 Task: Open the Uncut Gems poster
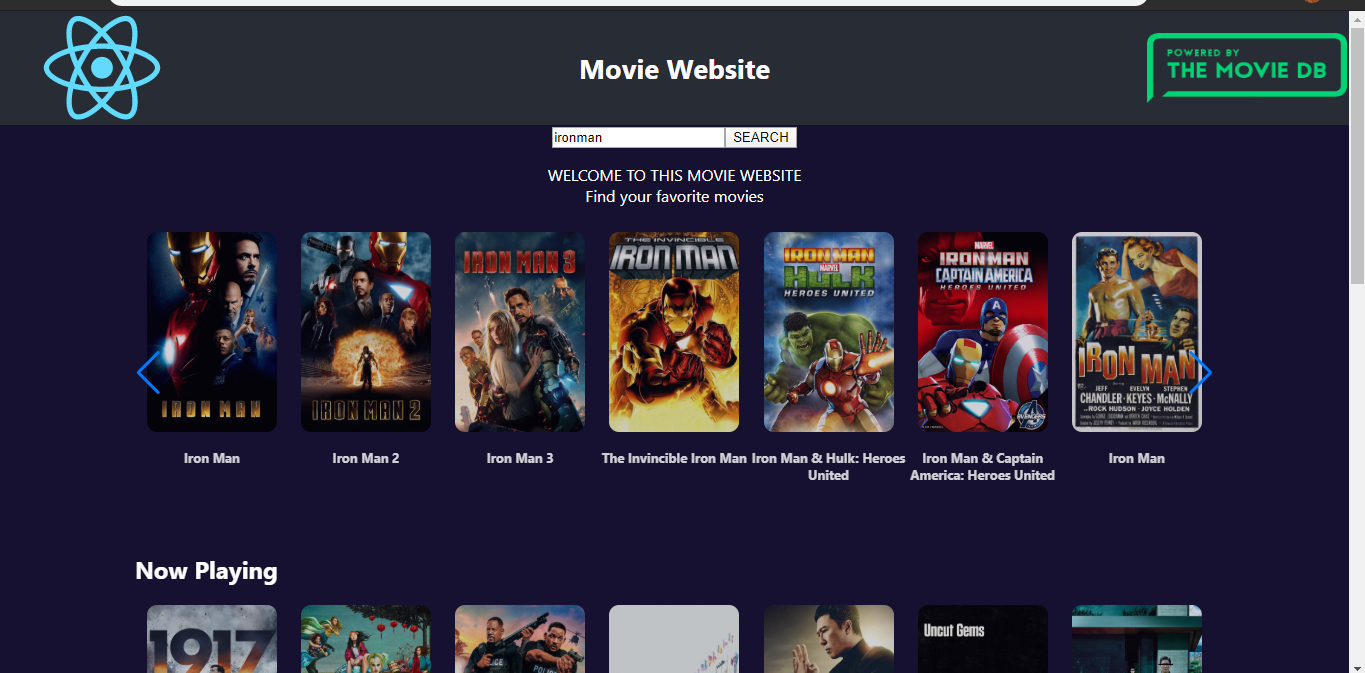coord(982,639)
